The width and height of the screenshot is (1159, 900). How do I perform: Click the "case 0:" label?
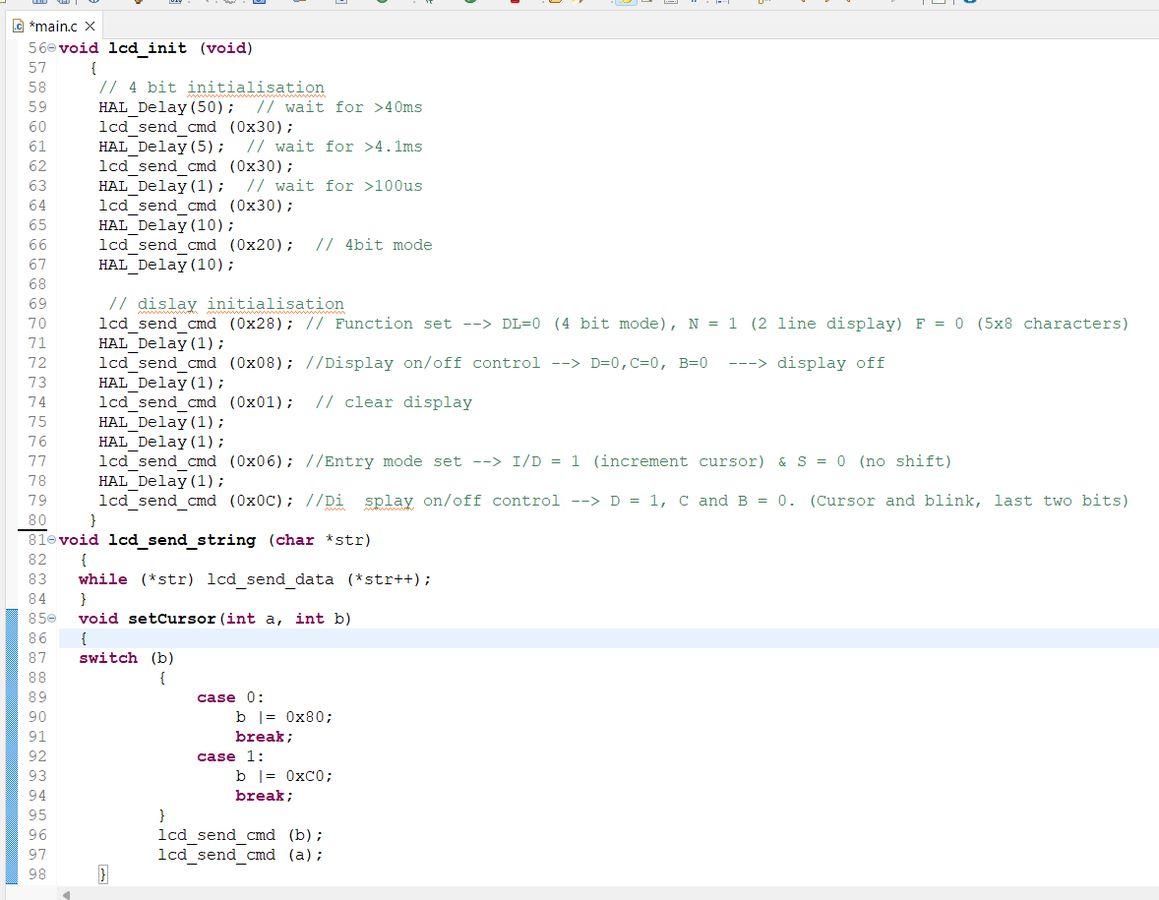230,697
